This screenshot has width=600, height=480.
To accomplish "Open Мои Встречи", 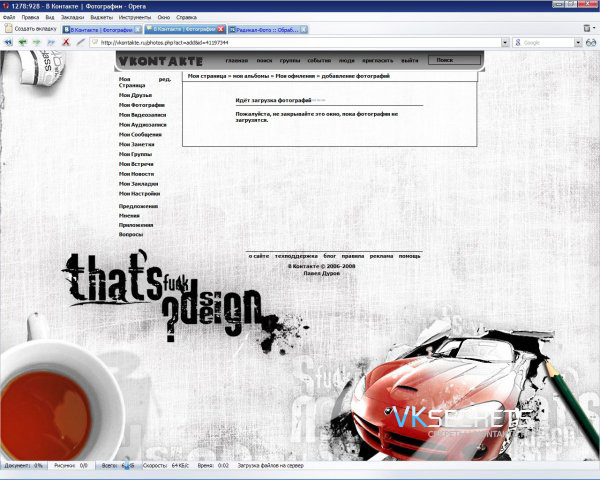I will tap(136, 164).
